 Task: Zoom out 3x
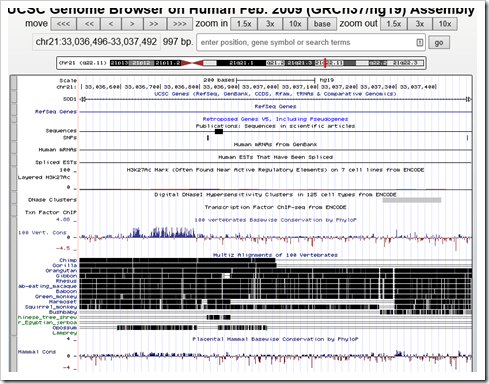tap(420, 24)
